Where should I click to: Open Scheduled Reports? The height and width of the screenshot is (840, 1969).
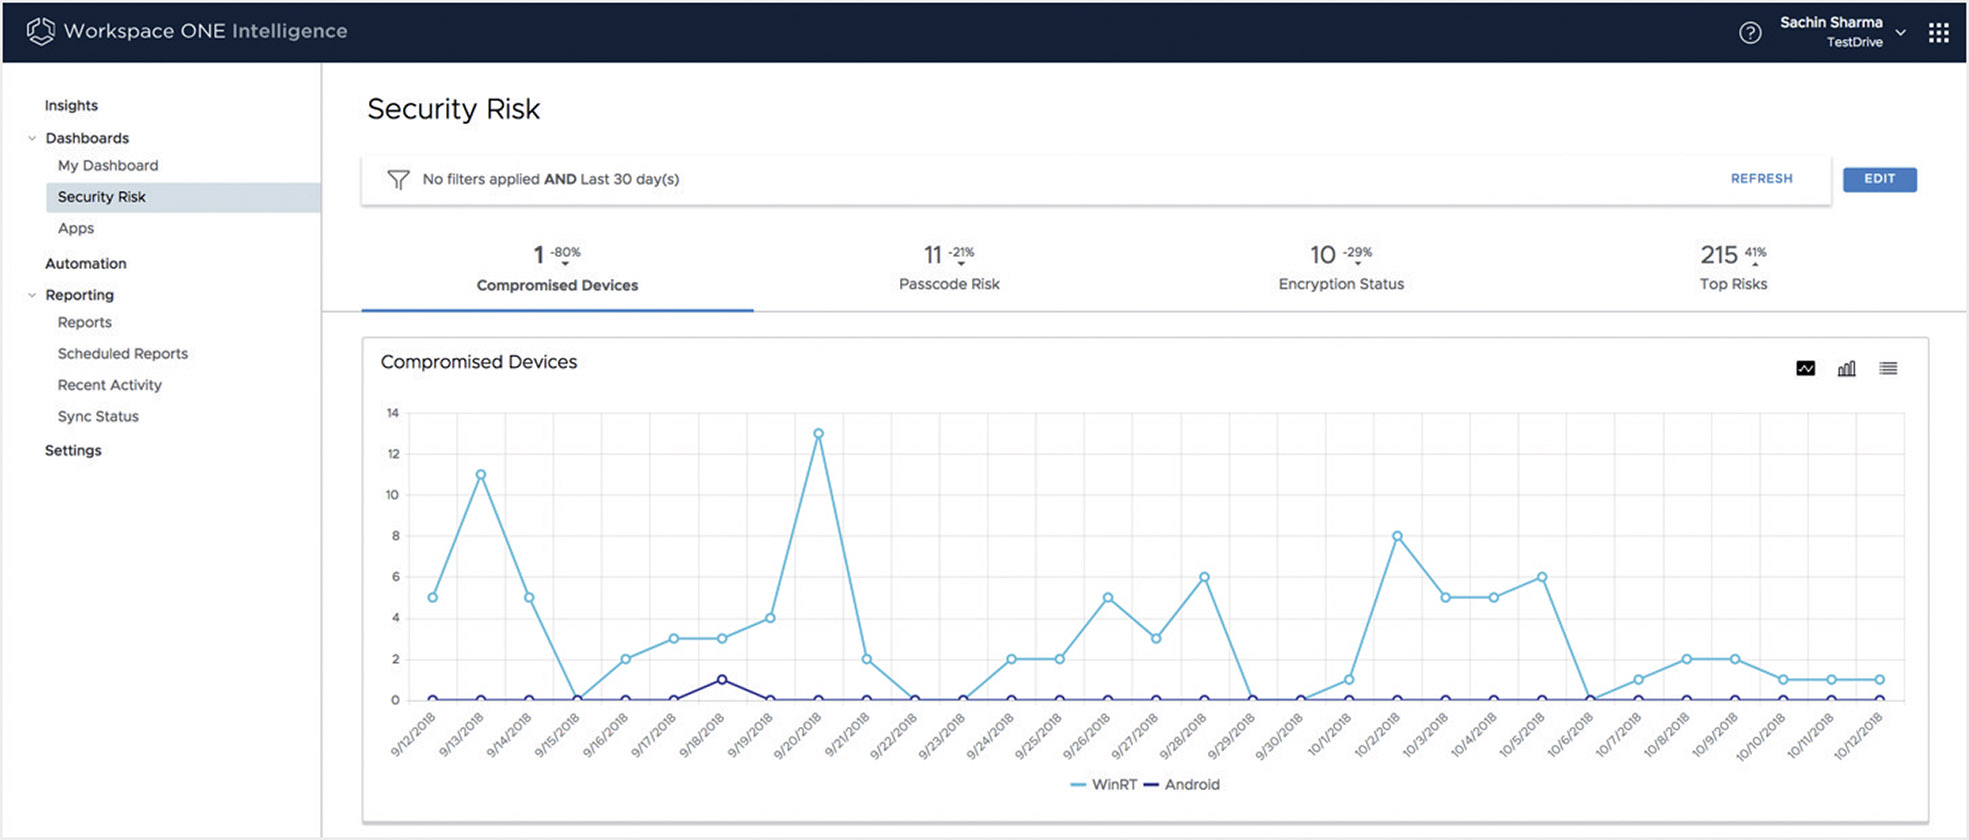coord(123,353)
